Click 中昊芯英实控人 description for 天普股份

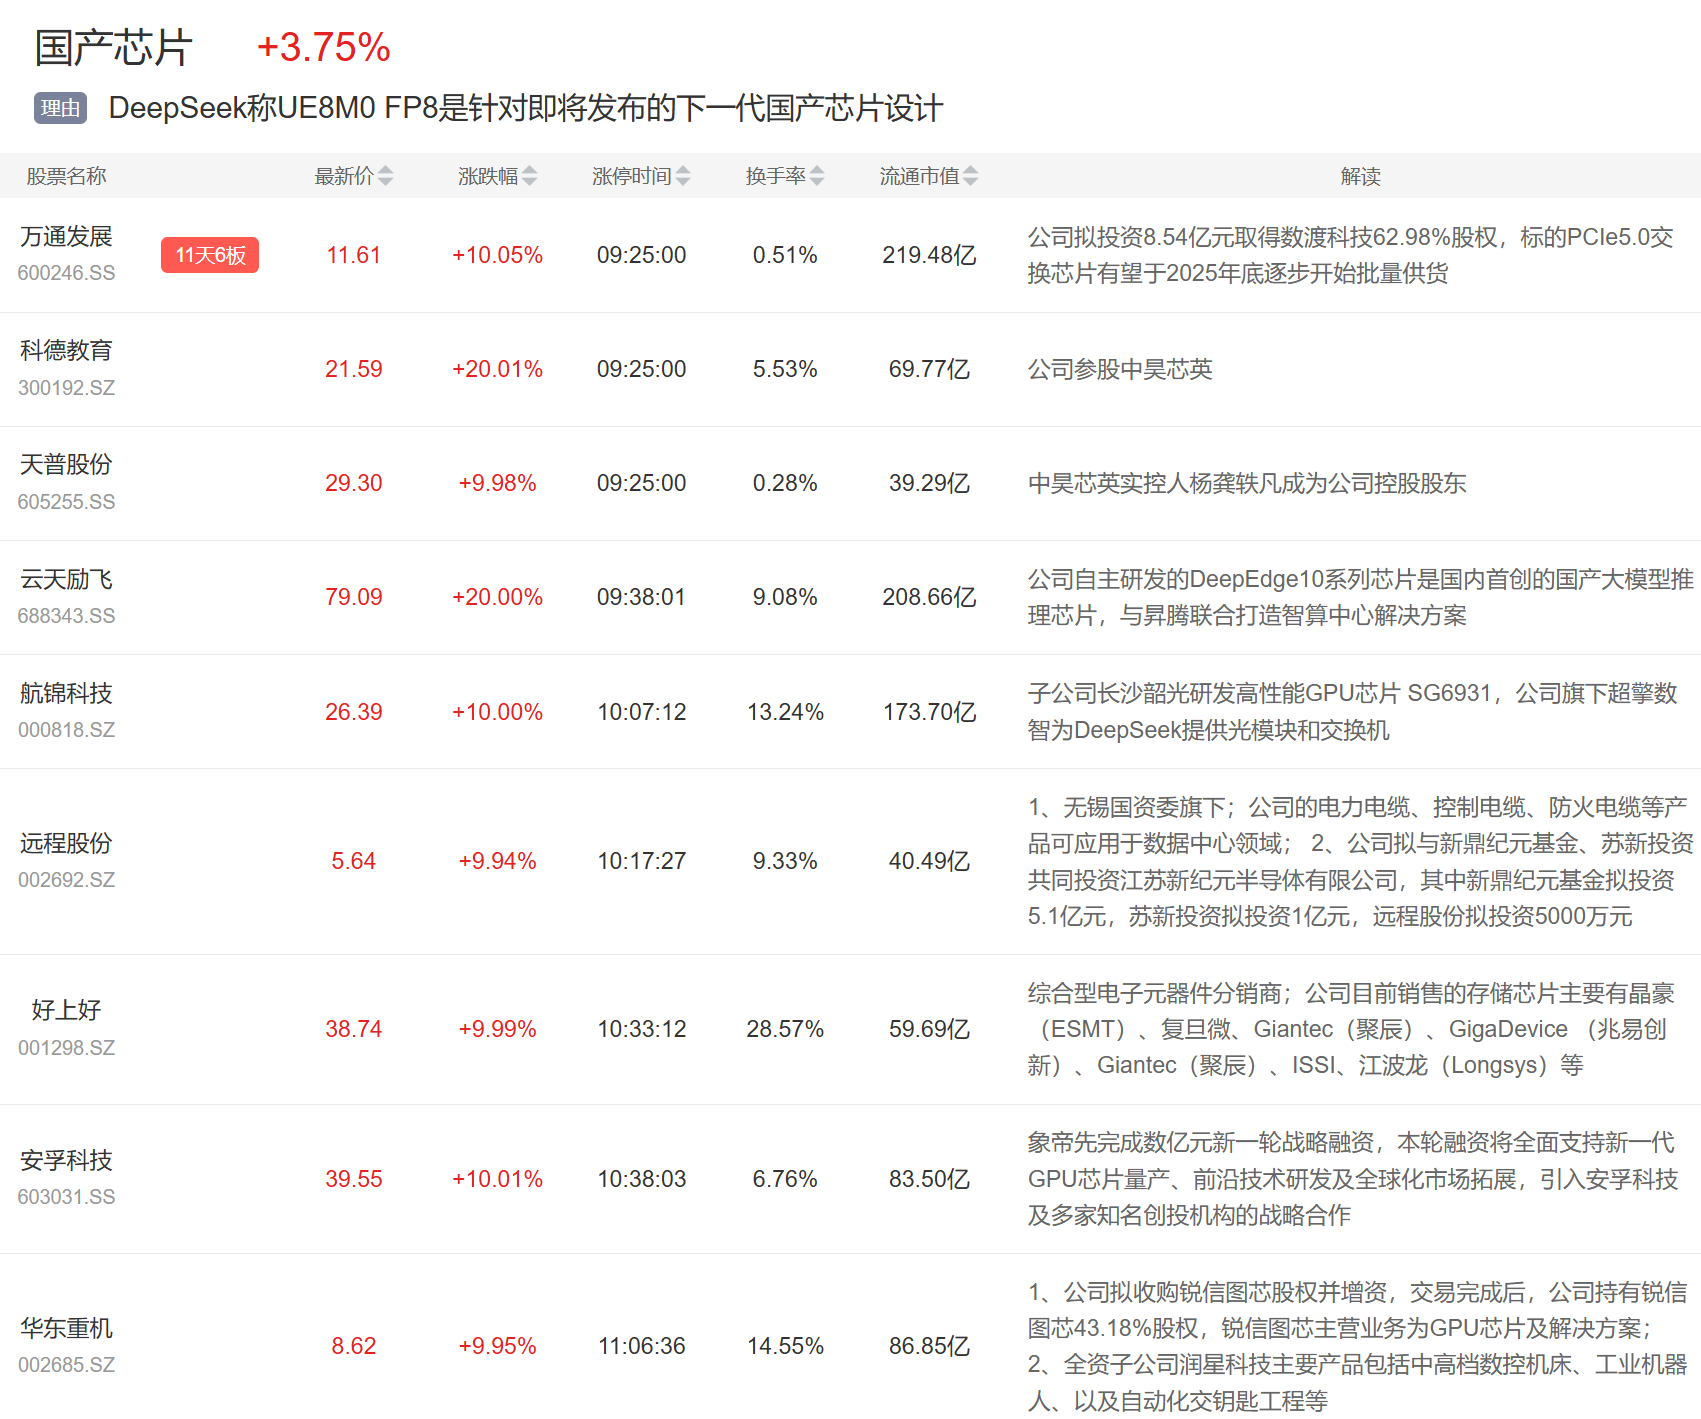1247,483
